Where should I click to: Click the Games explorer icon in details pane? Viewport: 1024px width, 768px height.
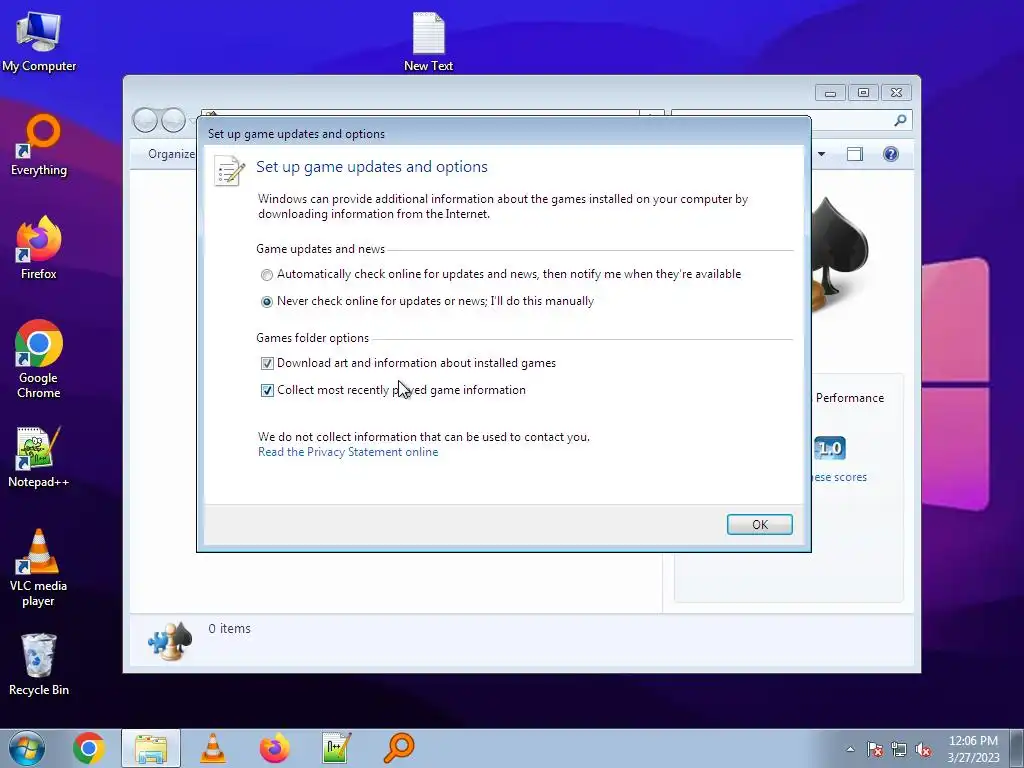click(x=170, y=641)
